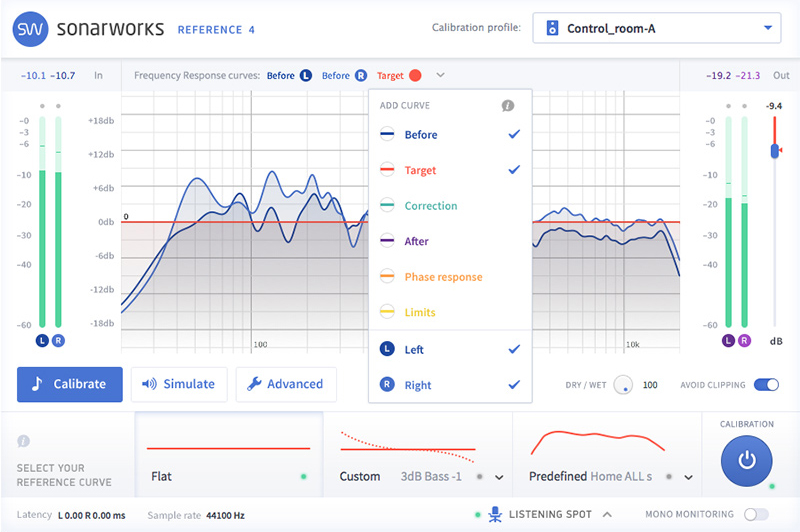Enable the Limits curve

click(x=450, y=312)
